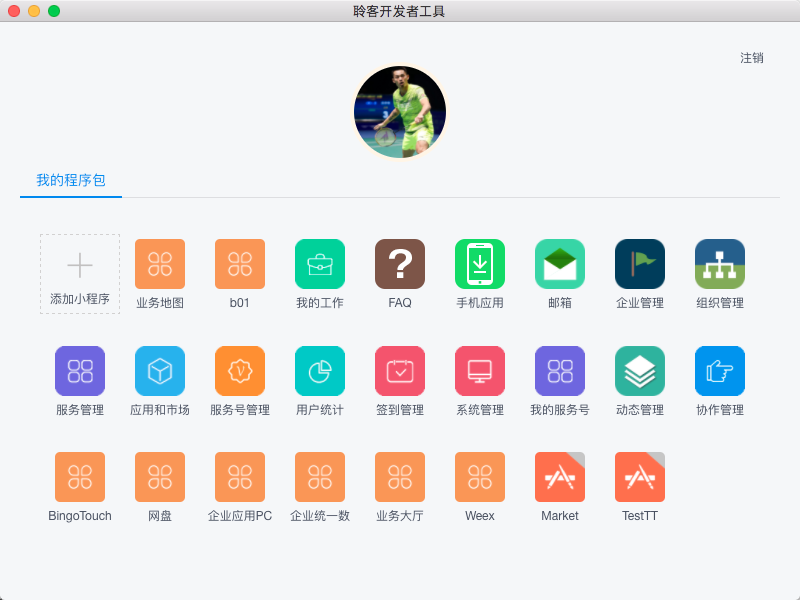The image size is (800, 600).
Task: Launch the Weex application icon
Action: (x=479, y=477)
